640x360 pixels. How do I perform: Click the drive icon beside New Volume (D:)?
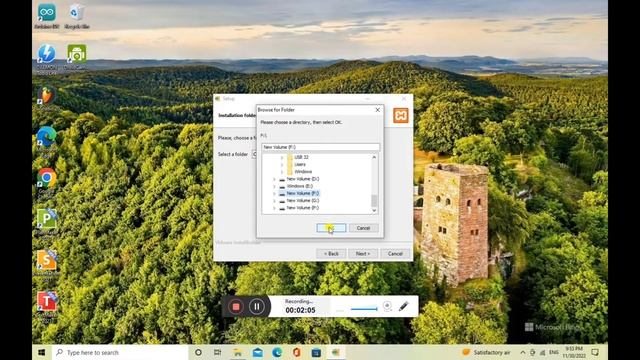tap(282, 179)
